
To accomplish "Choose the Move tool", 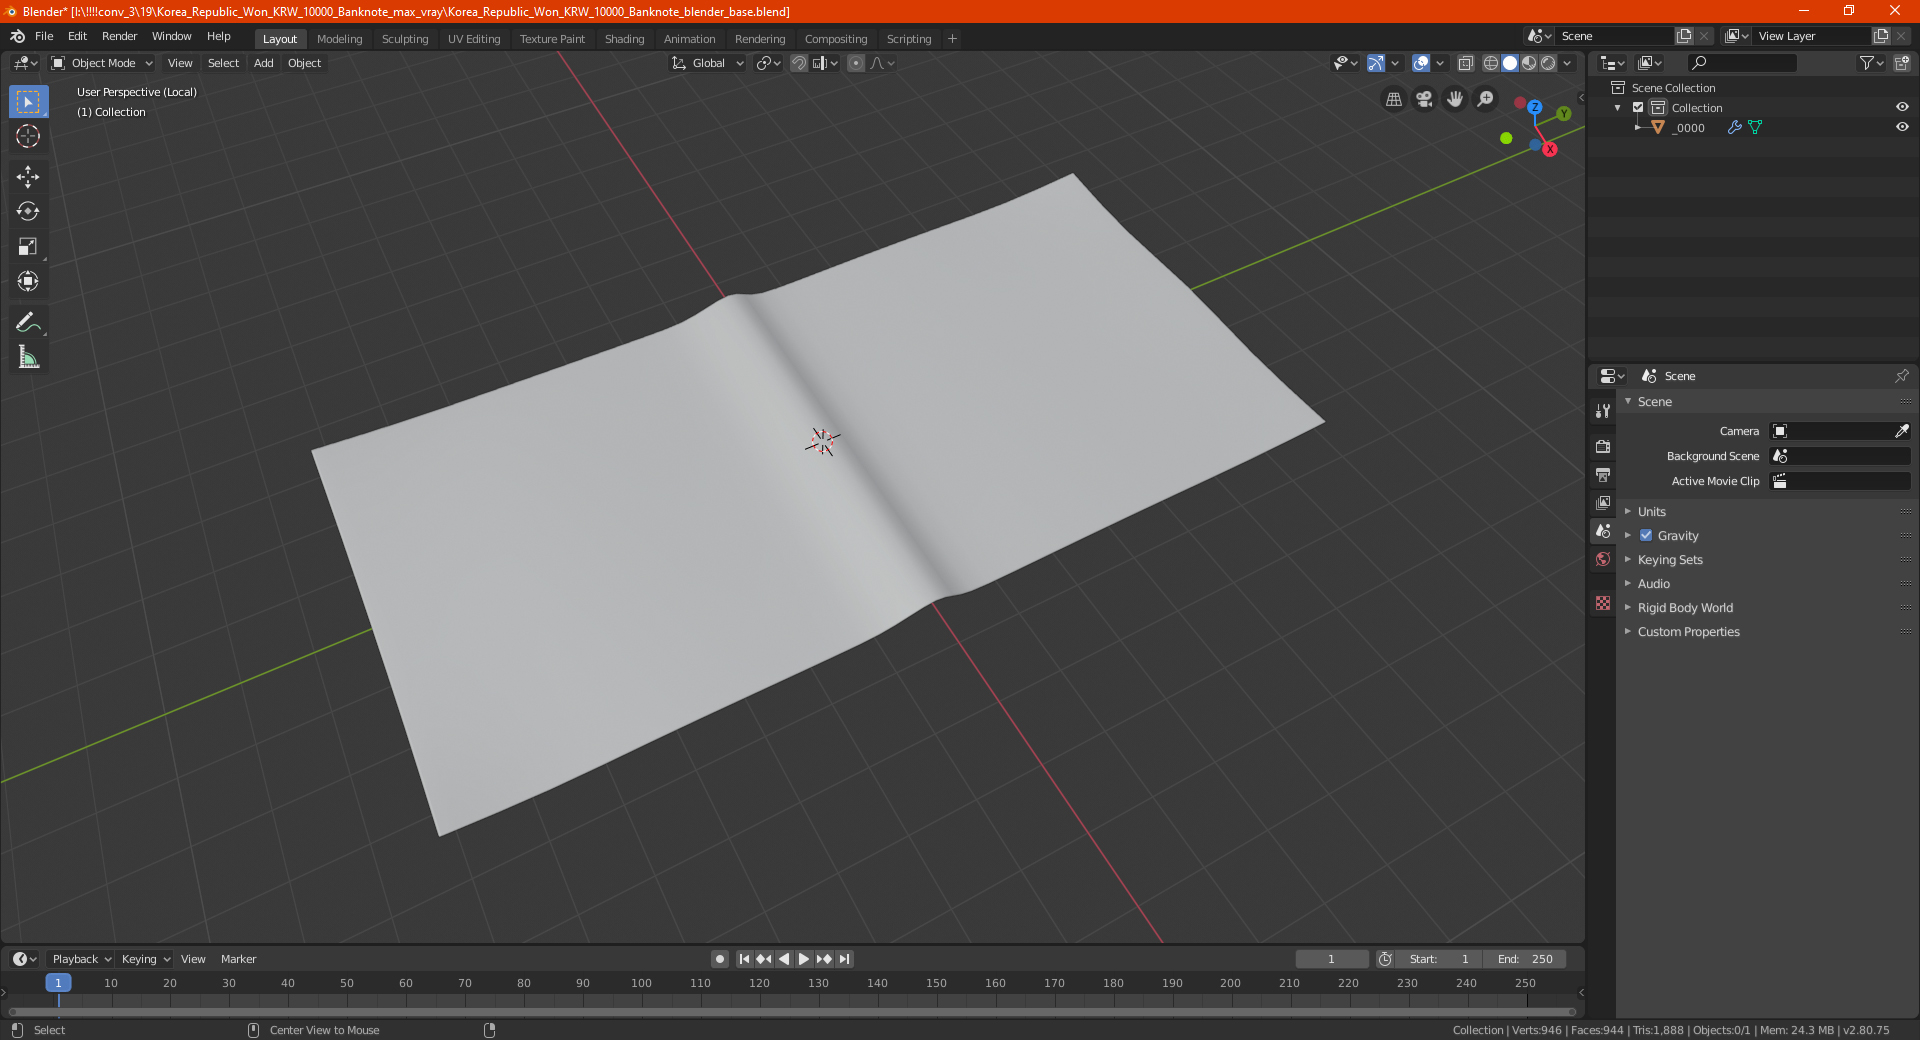I will (x=28, y=177).
